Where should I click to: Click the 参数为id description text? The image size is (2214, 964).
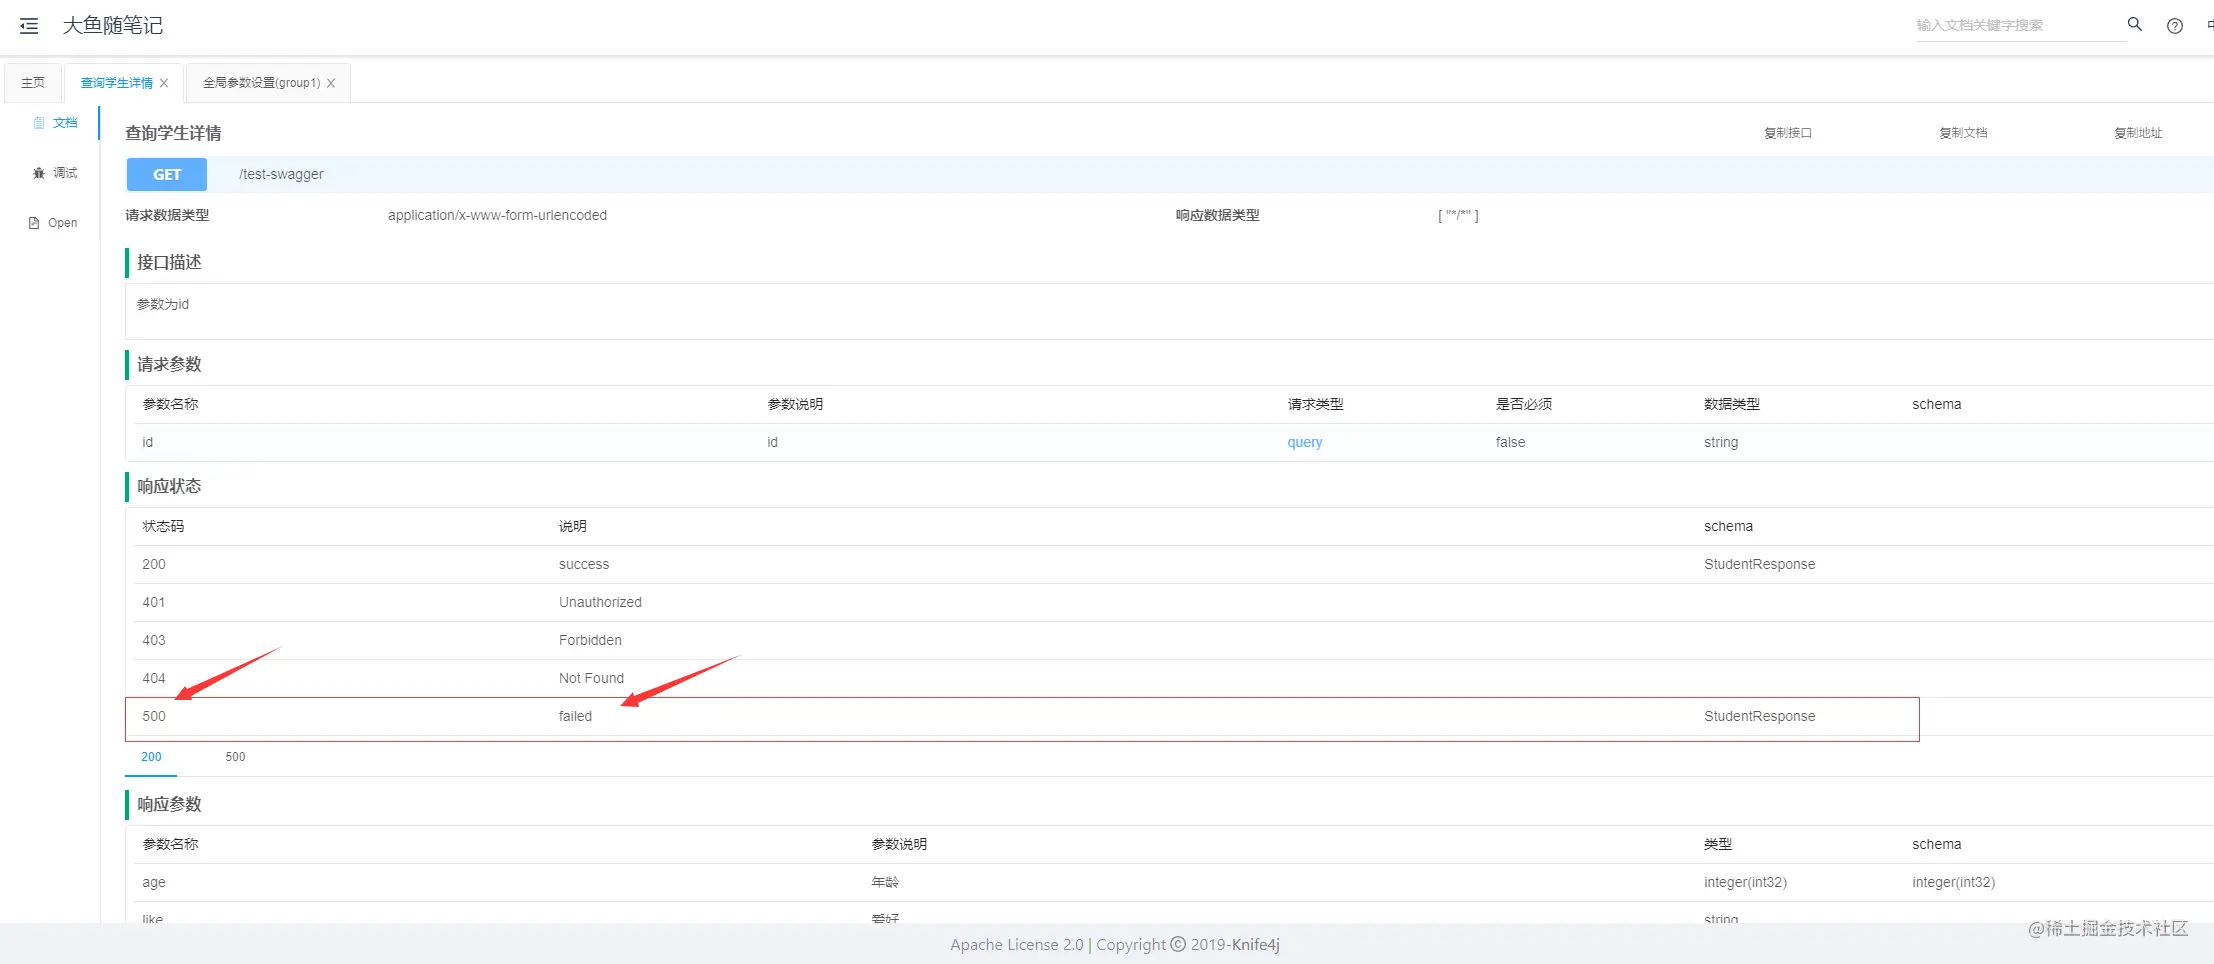click(163, 304)
